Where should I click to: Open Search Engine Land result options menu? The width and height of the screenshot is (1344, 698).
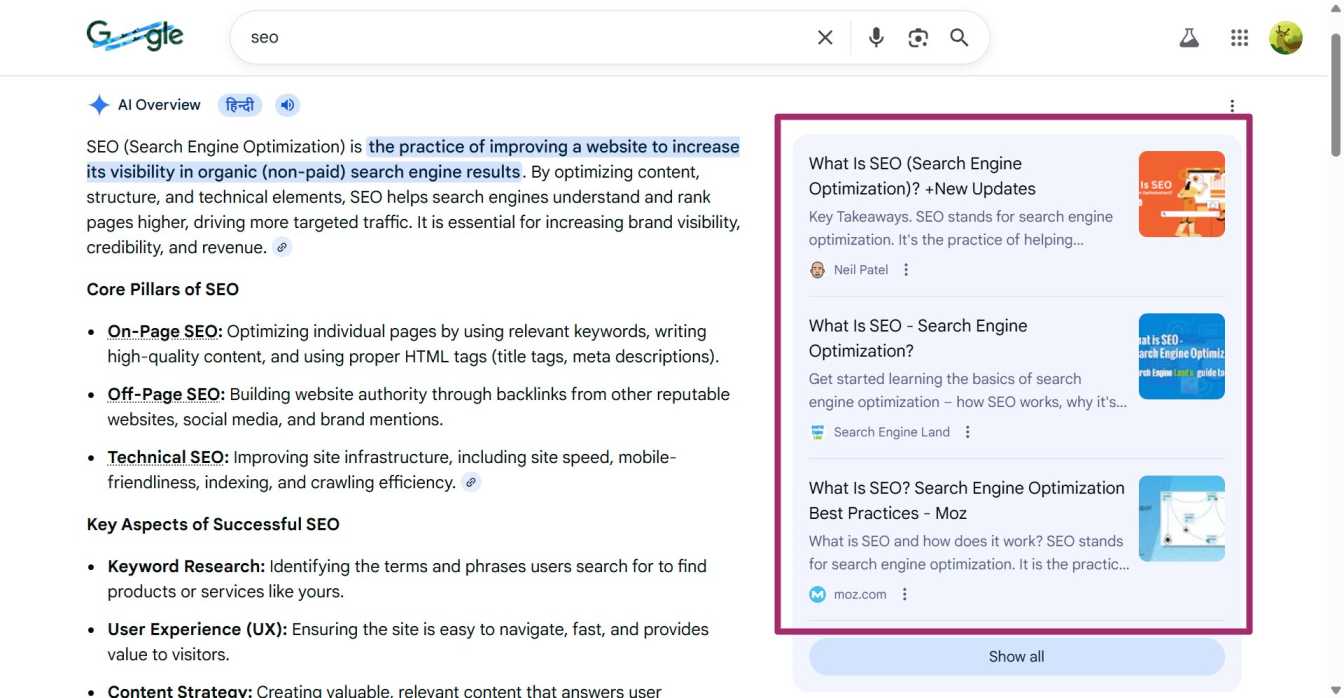point(966,431)
